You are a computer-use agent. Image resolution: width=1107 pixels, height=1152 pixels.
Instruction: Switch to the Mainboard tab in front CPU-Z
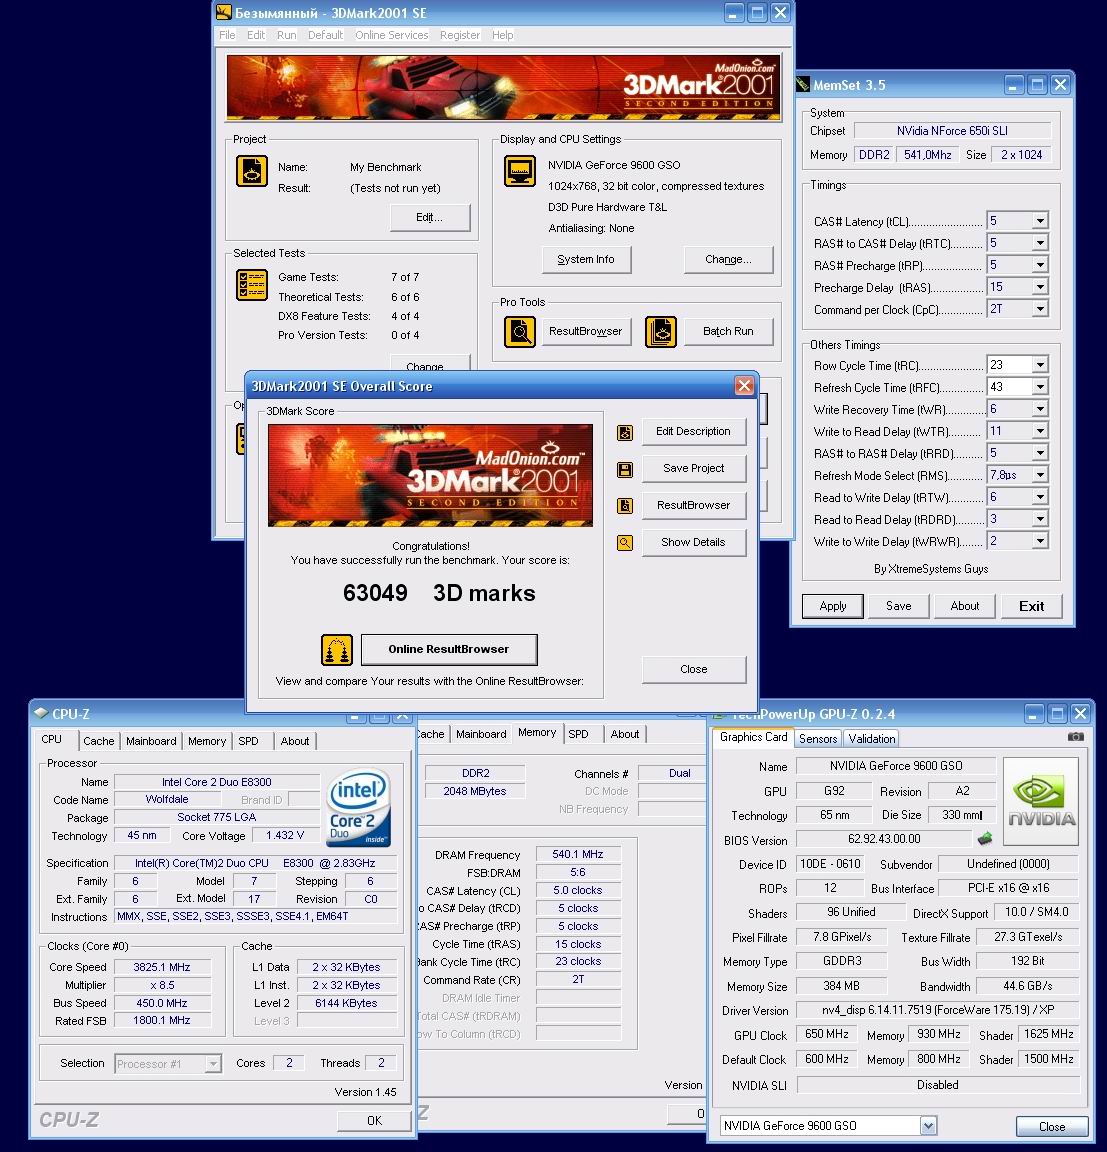pyautogui.click(x=151, y=741)
